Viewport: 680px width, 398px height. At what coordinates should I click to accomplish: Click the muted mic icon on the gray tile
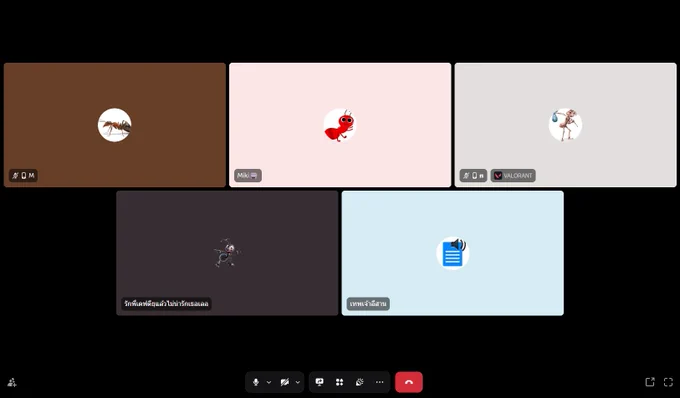[x=466, y=176]
